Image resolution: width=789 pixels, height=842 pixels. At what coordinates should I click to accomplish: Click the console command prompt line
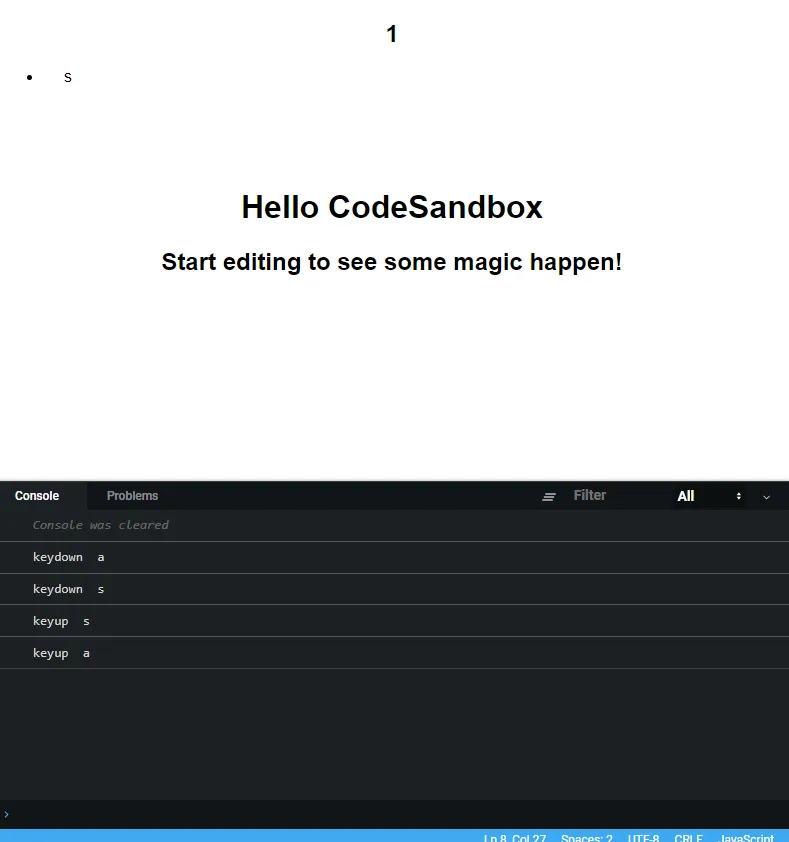(x=394, y=815)
